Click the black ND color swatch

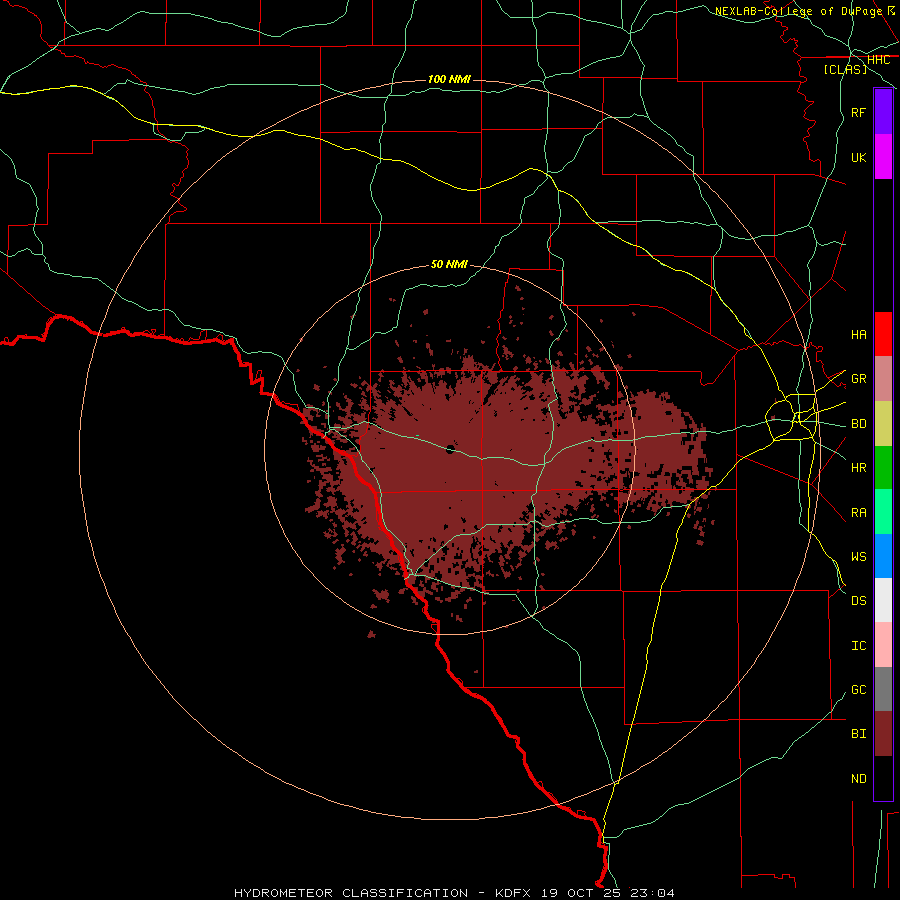[x=883, y=778]
